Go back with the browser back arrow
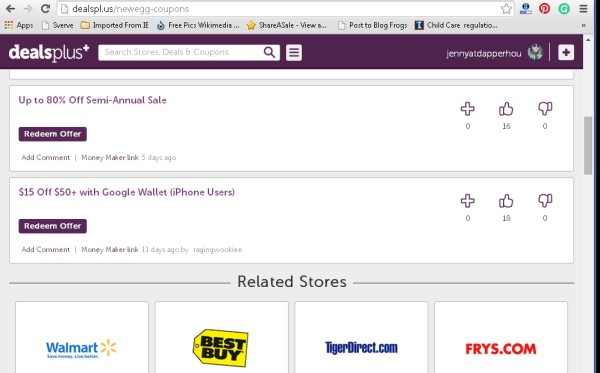Image resolution: width=600 pixels, height=373 pixels. coord(10,8)
